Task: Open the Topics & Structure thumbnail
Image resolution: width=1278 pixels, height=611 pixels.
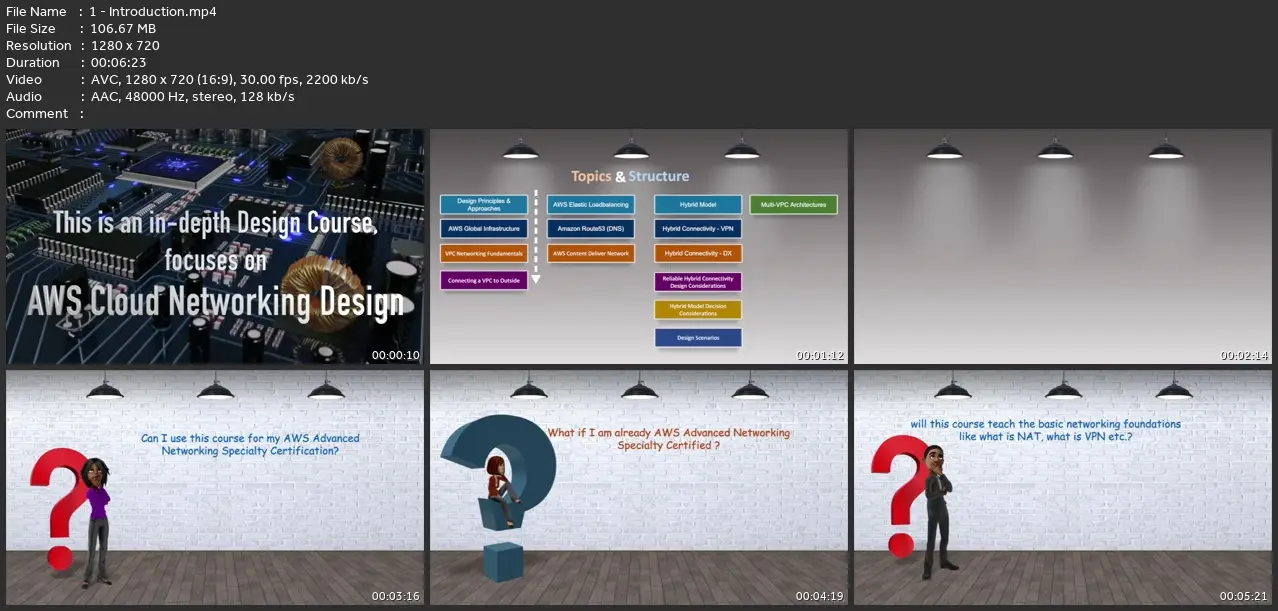Action: (639, 246)
